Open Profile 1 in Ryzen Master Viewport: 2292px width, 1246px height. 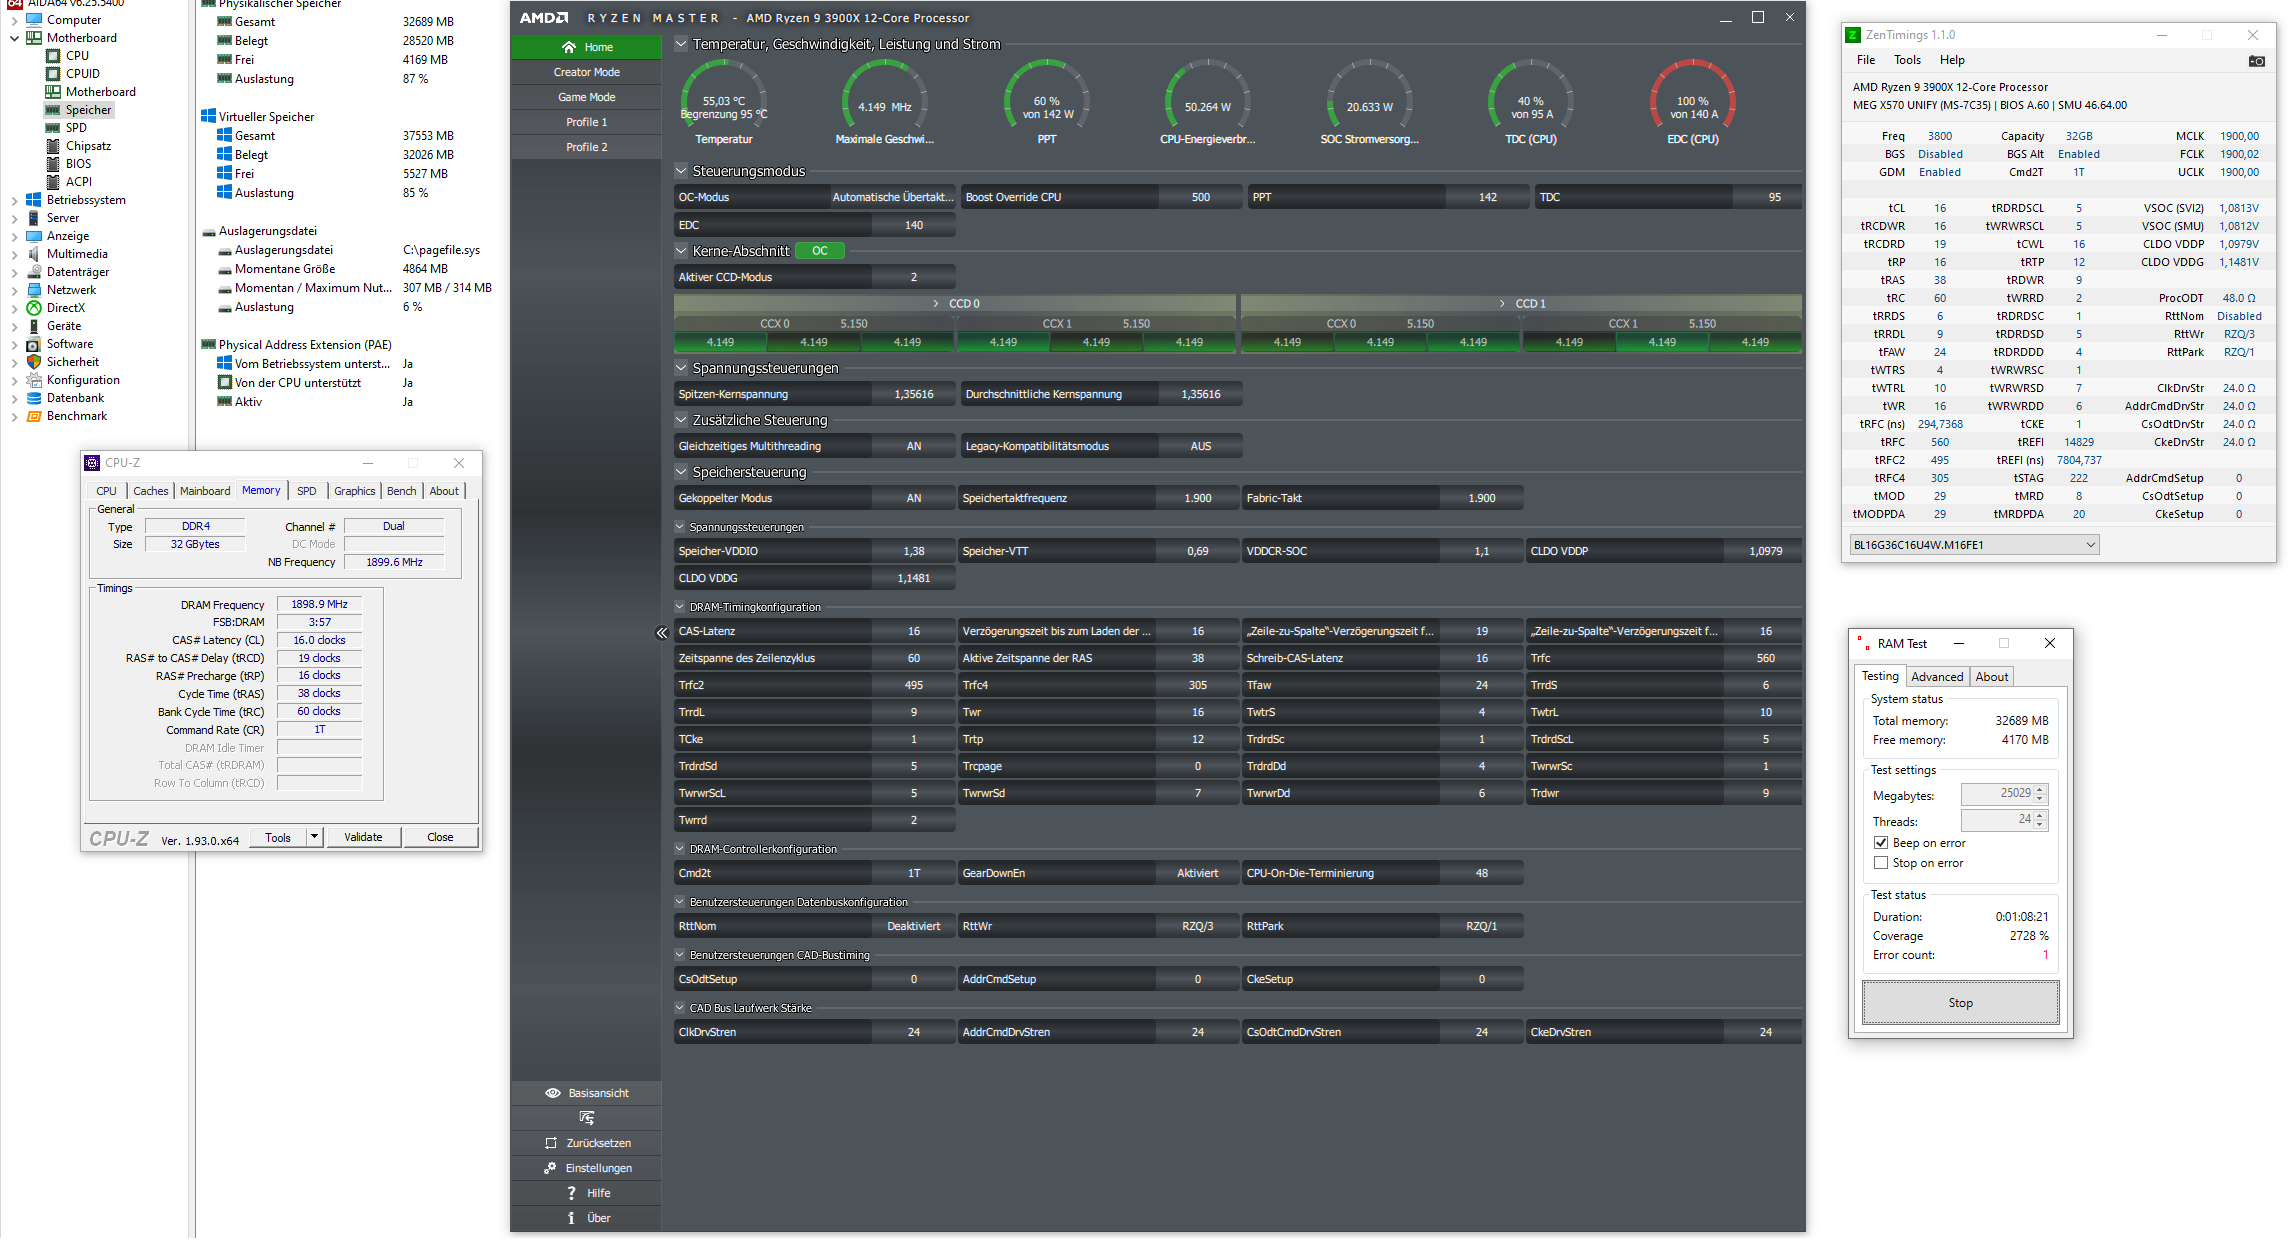click(x=587, y=122)
